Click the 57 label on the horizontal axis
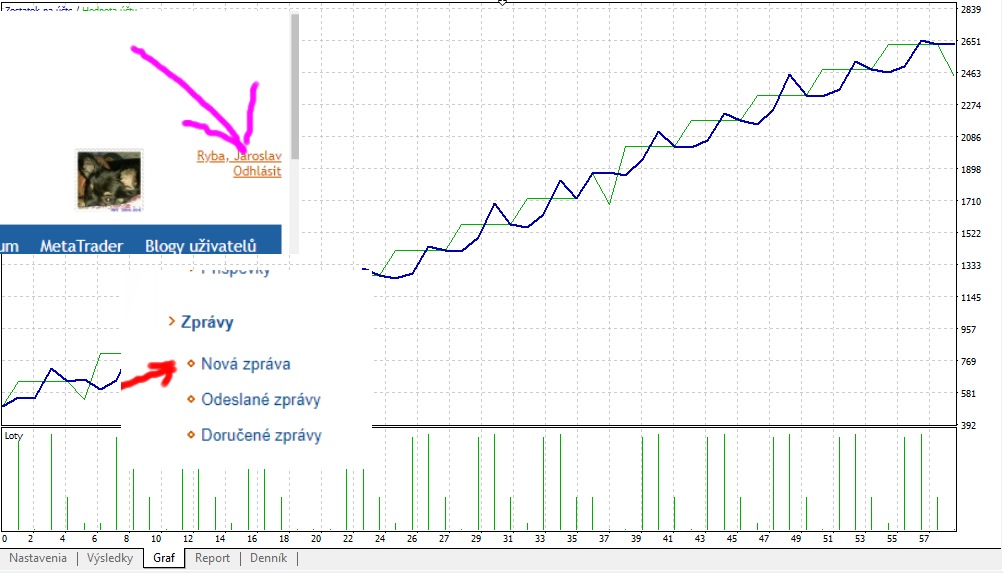This screenshot has height=573, width=1003. coord(924,539)
